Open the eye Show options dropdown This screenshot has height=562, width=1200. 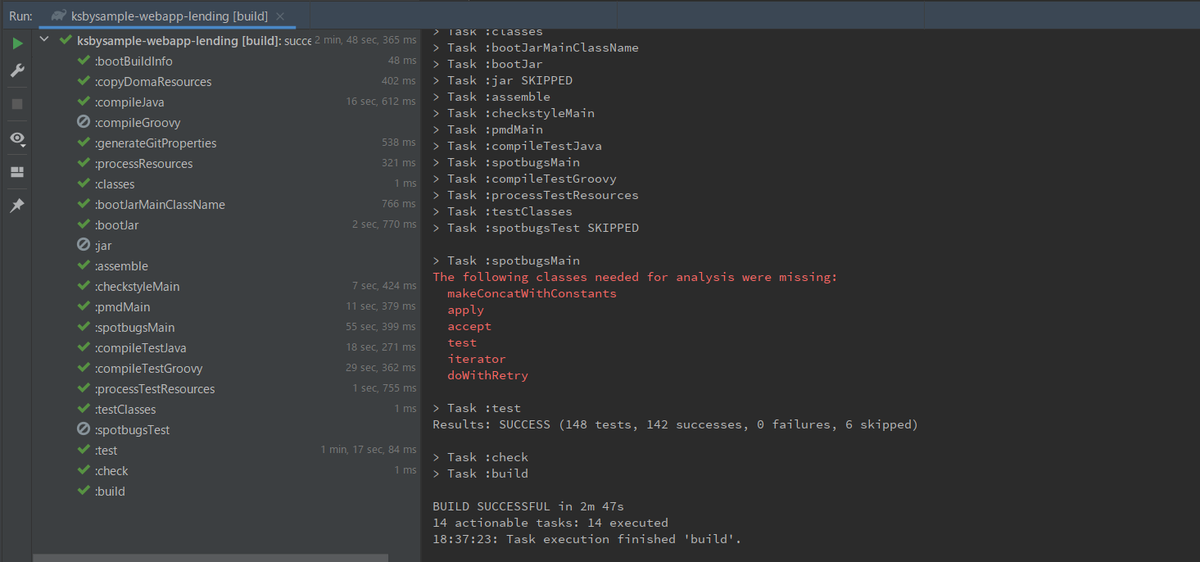click(x=17, y=139)
